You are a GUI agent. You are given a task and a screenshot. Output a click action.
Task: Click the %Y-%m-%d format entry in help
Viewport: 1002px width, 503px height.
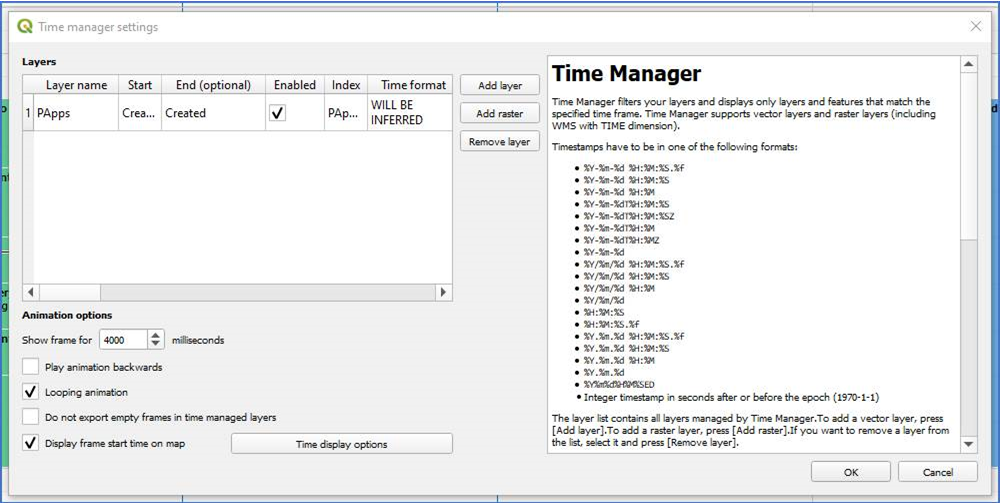click(x=604, y=252)
